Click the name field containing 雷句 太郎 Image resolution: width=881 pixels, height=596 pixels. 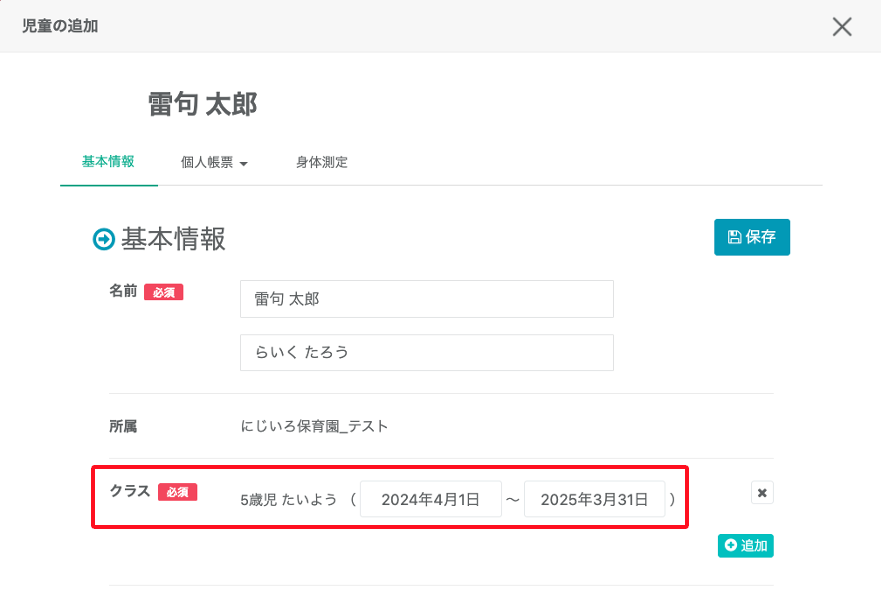[x=427, y=299]
